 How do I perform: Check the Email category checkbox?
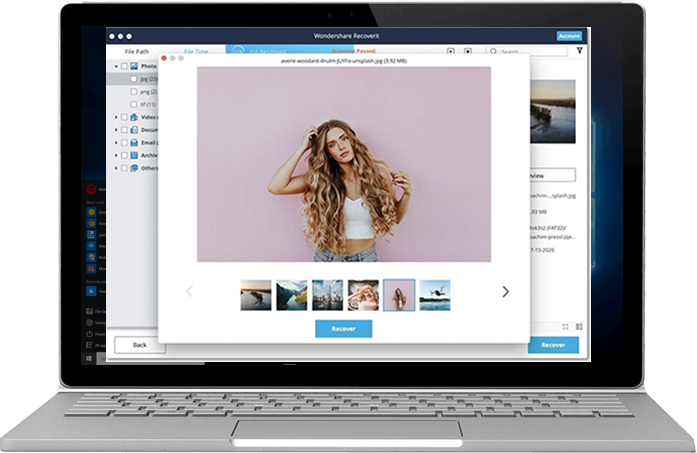pyautogui.click(x=124, y=143)
